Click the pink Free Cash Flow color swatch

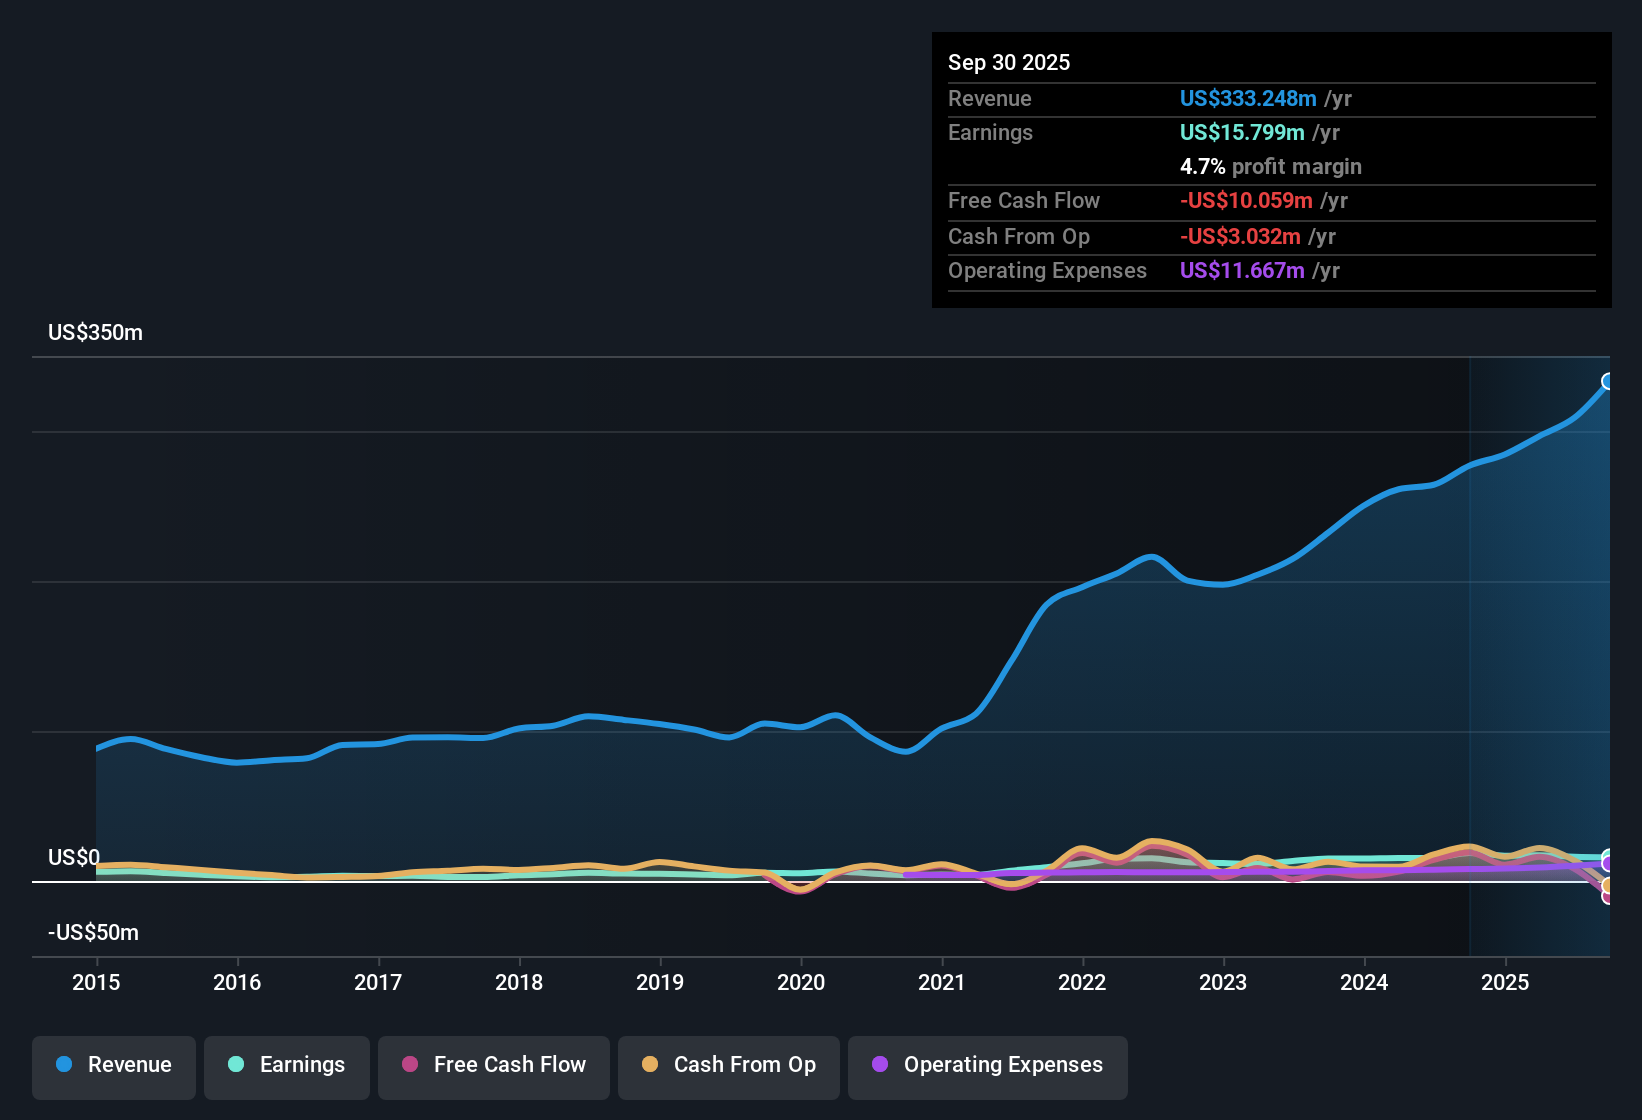[x=408, y=1065]
